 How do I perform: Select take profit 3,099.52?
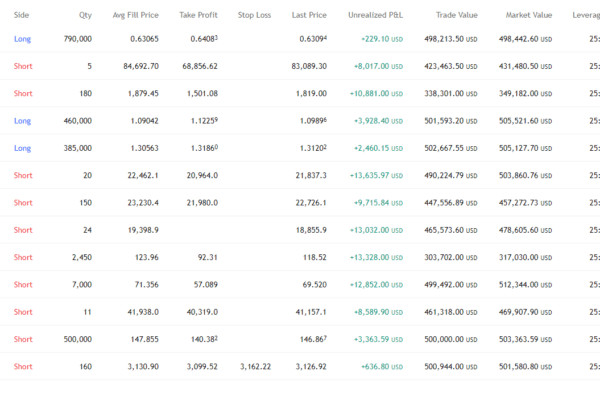202,367
